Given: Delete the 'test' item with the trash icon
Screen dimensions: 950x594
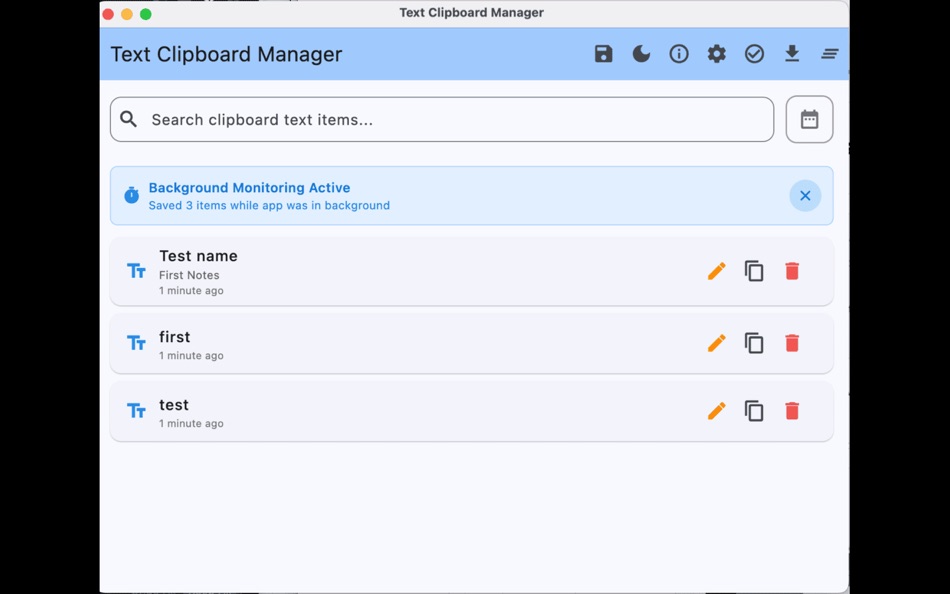Looking at the screenshot, I should click(792, 410).
